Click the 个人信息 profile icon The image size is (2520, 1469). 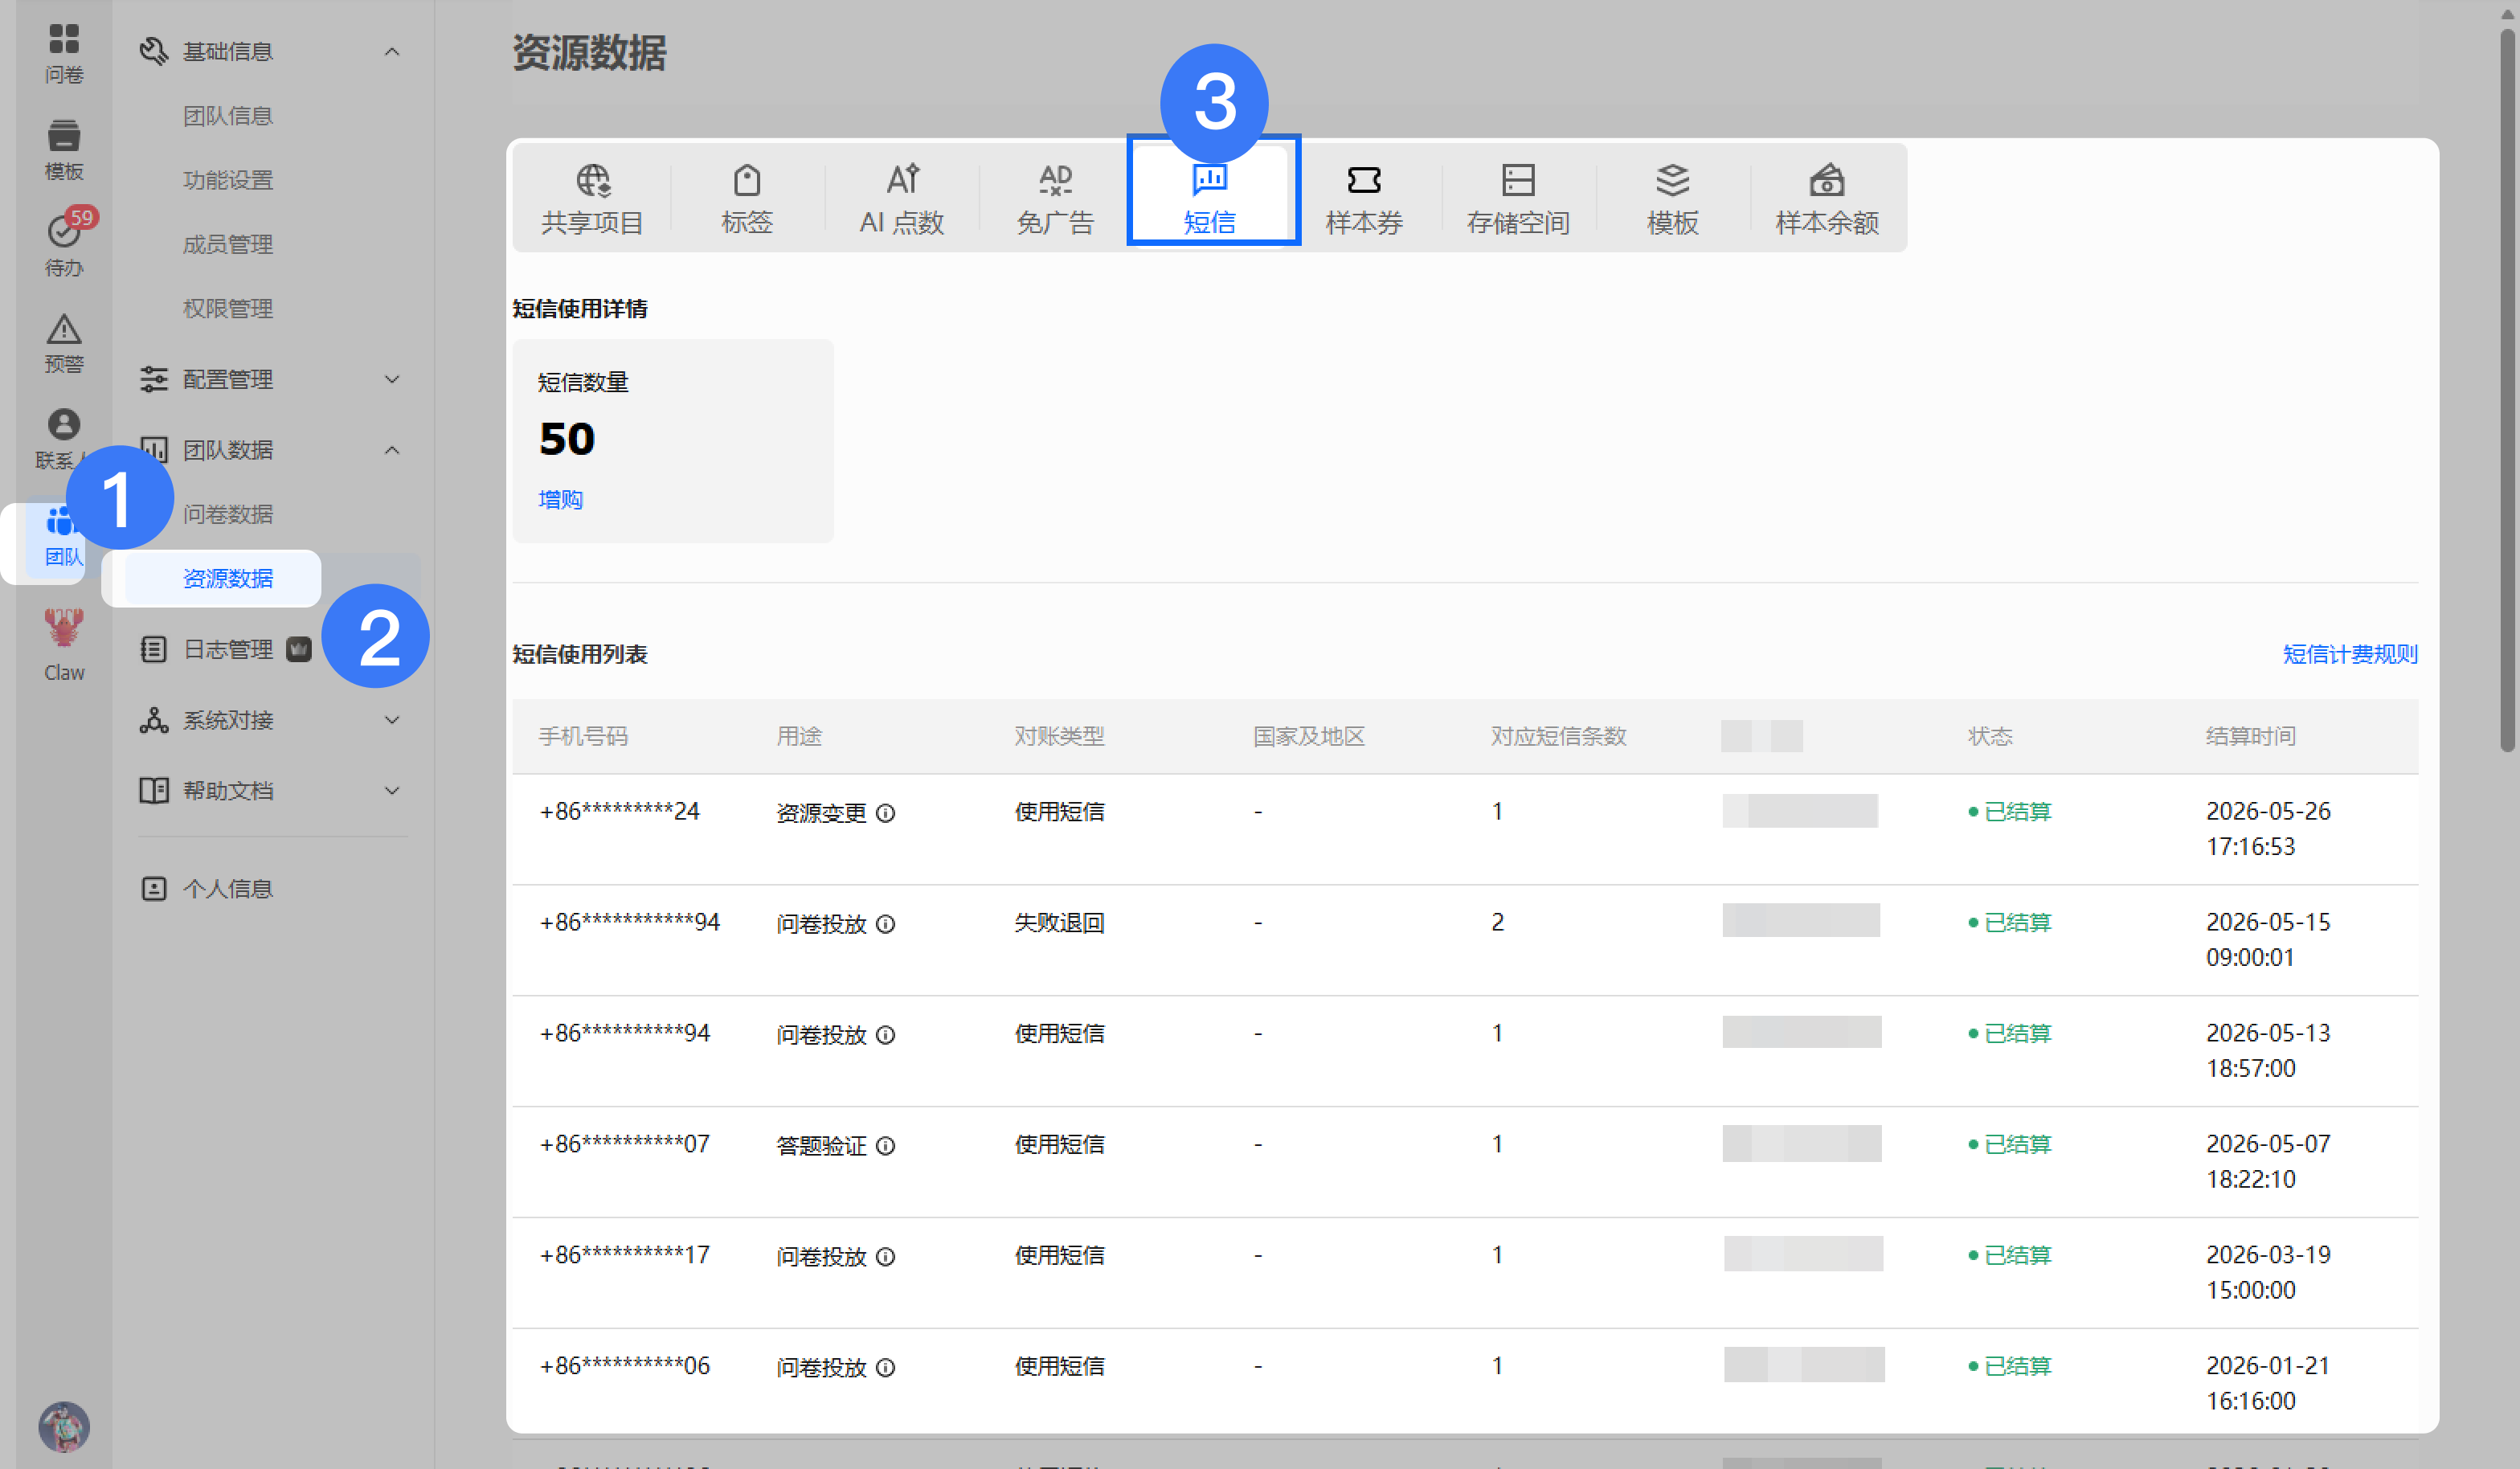coord(153,888)
